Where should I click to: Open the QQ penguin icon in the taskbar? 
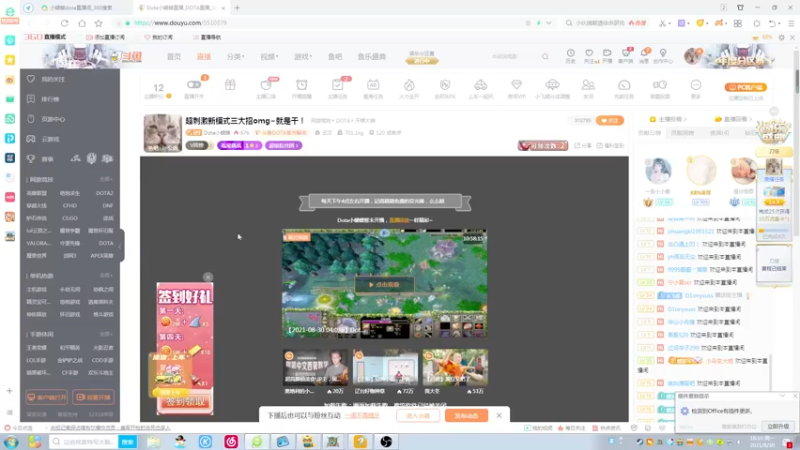click(180, 442)
